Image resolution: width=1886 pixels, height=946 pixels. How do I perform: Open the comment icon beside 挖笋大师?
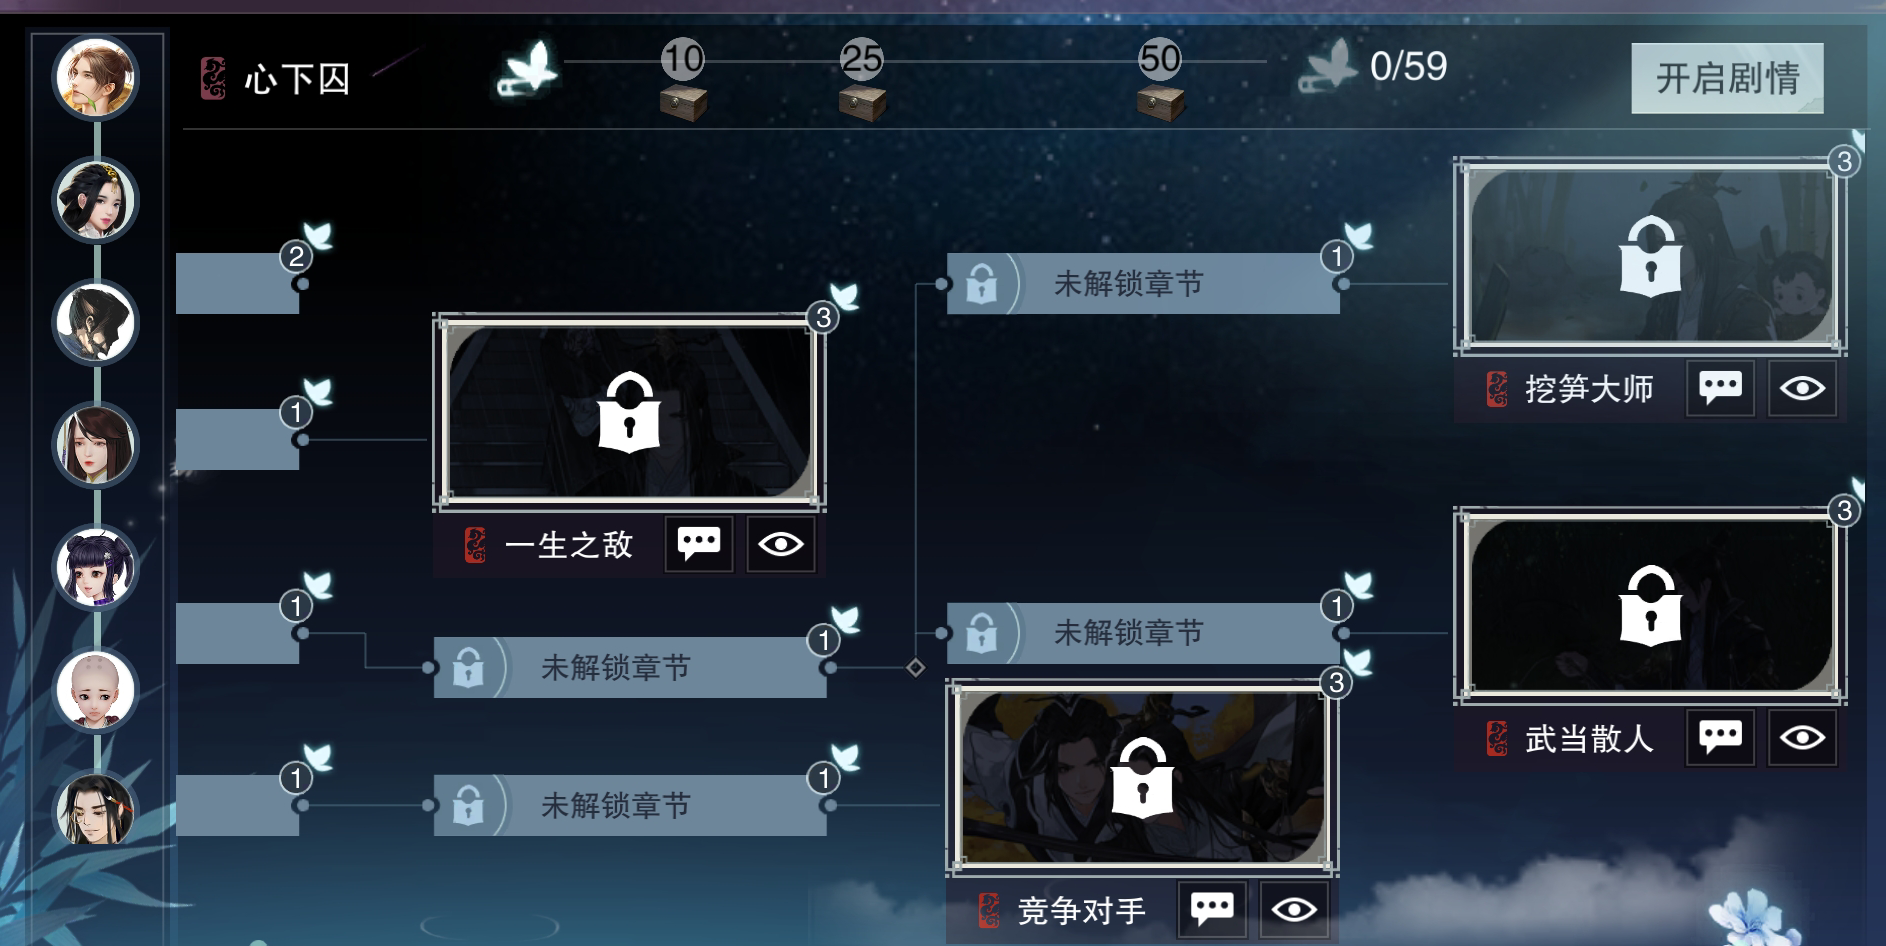click(x=1720, y=388)
